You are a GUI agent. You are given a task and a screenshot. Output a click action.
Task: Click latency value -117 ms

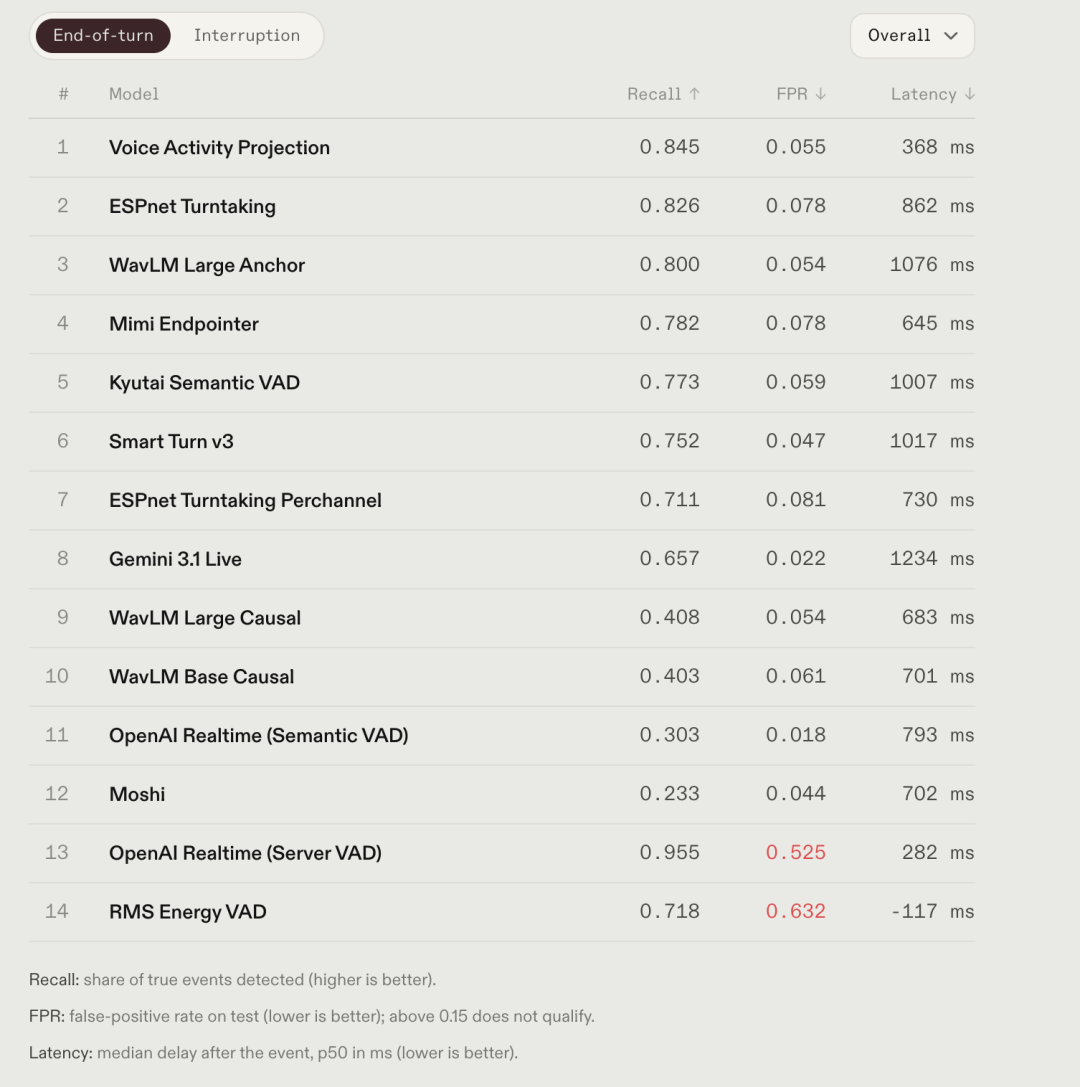[932, 912]
